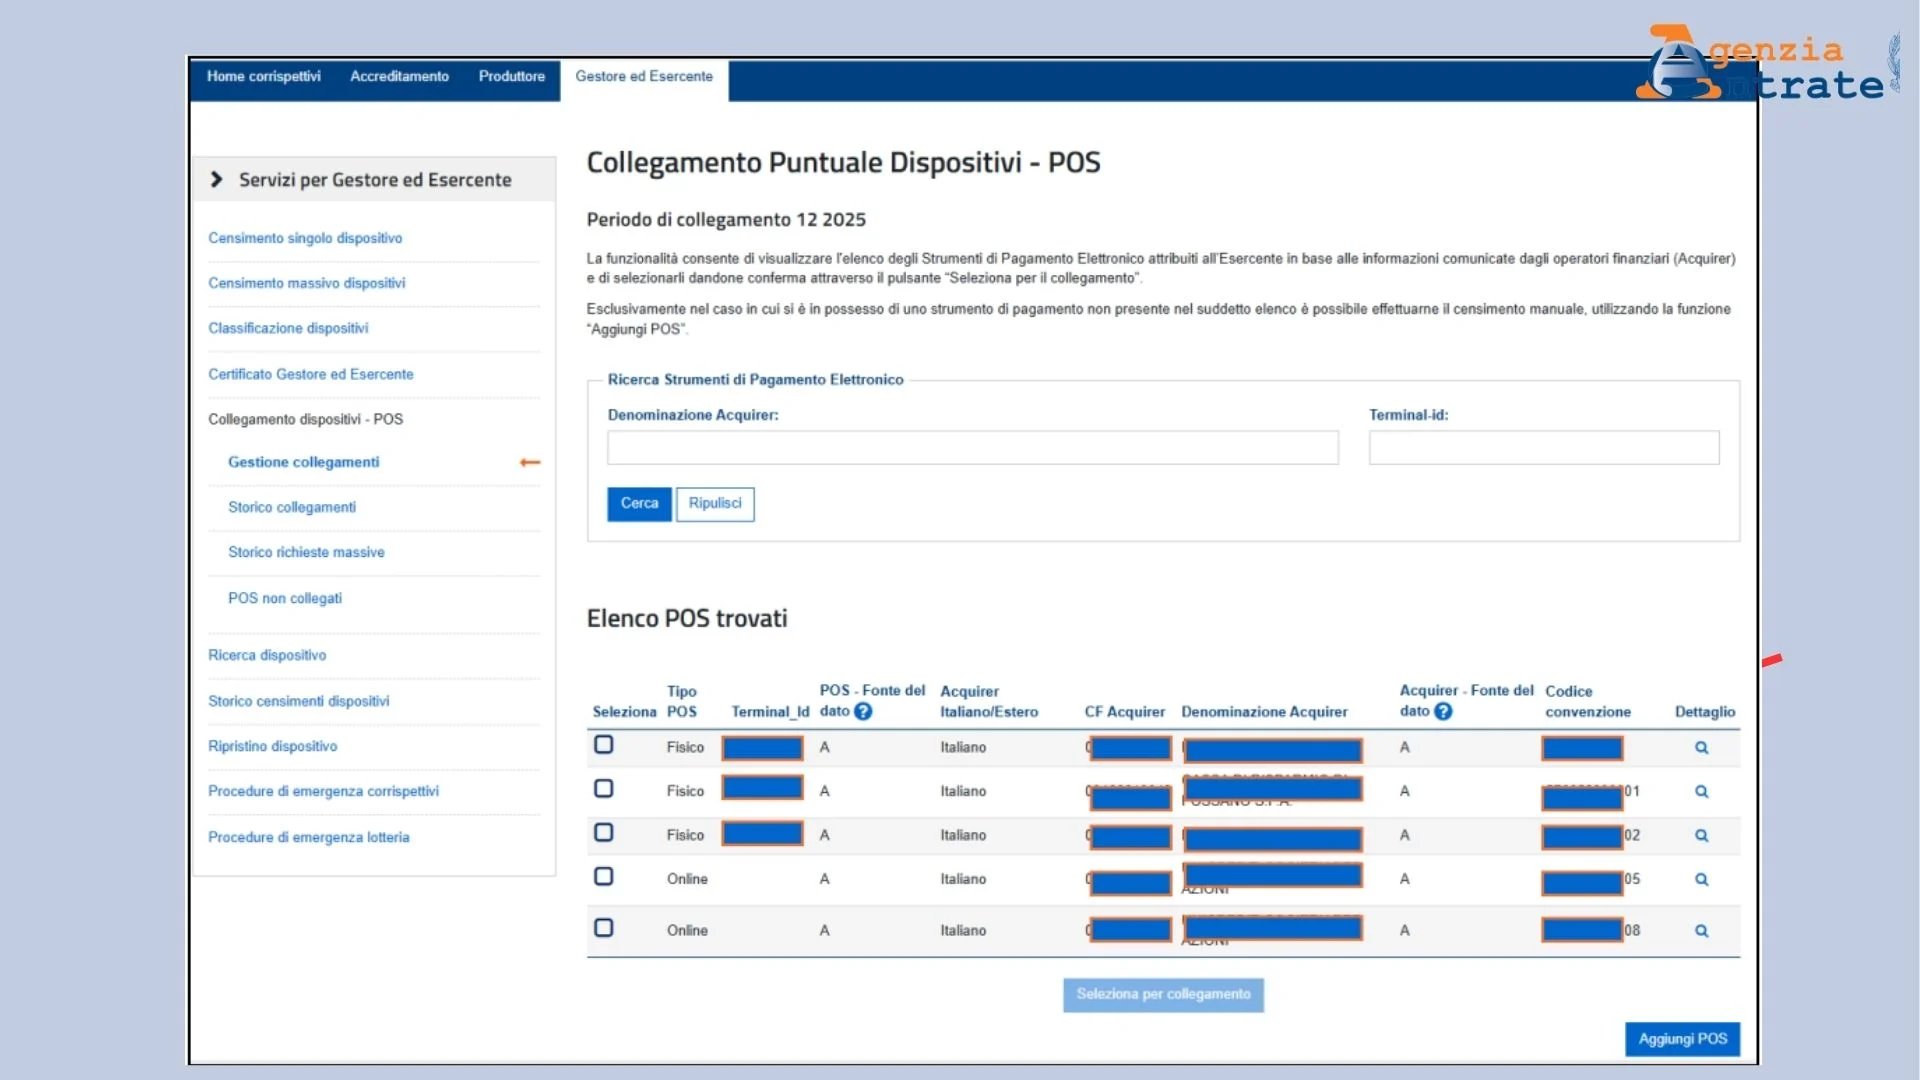The height and width of the screenshot is (1080, 1920).
Task: Click magnifier icon for convention ending 01
Action: pos(1701,792)
